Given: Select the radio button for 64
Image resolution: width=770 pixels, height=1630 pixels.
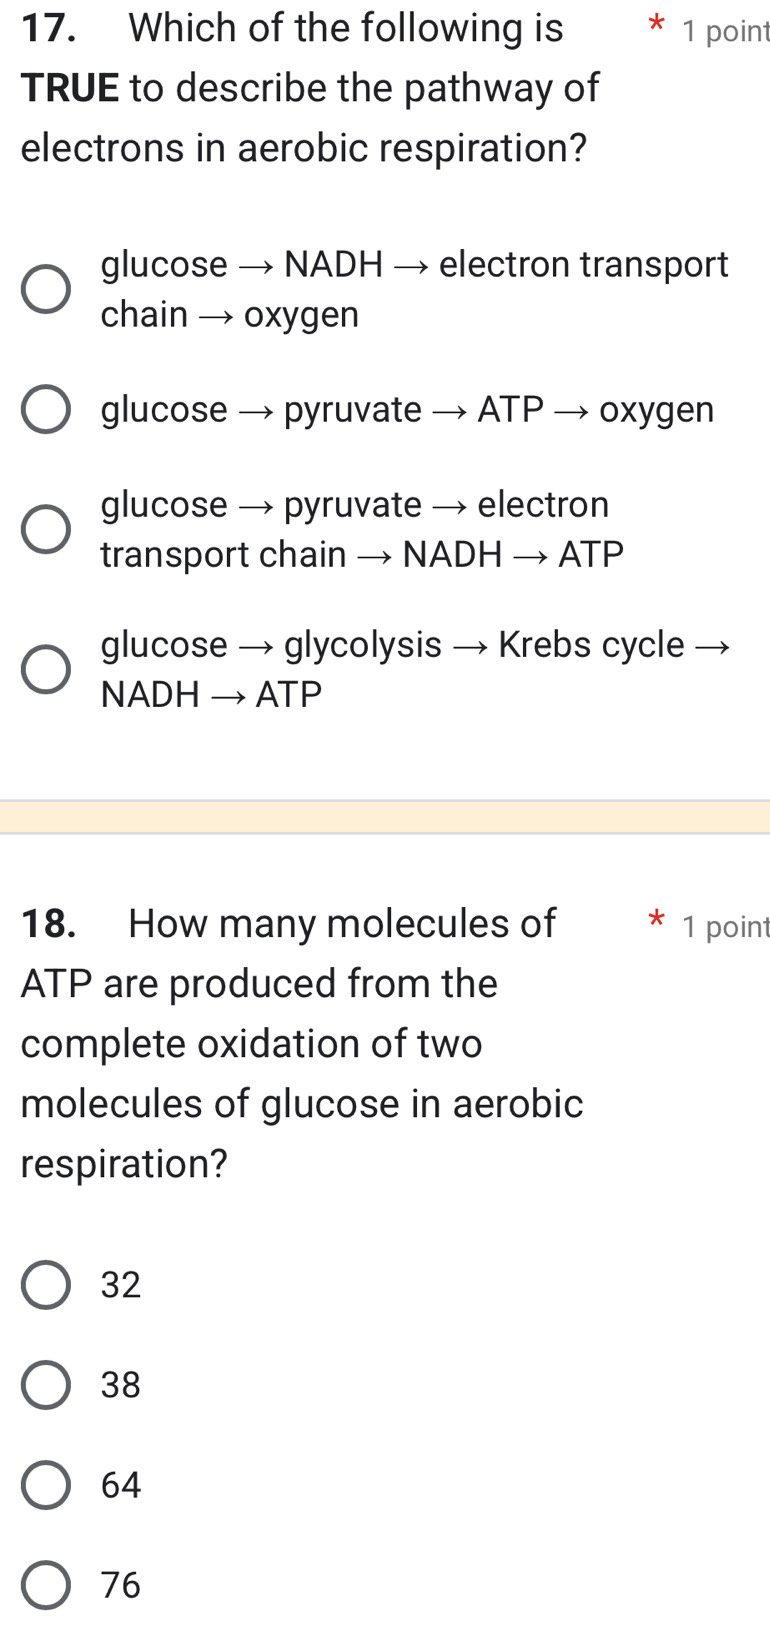Looking at the screenshot, I should click(45, 1484).
